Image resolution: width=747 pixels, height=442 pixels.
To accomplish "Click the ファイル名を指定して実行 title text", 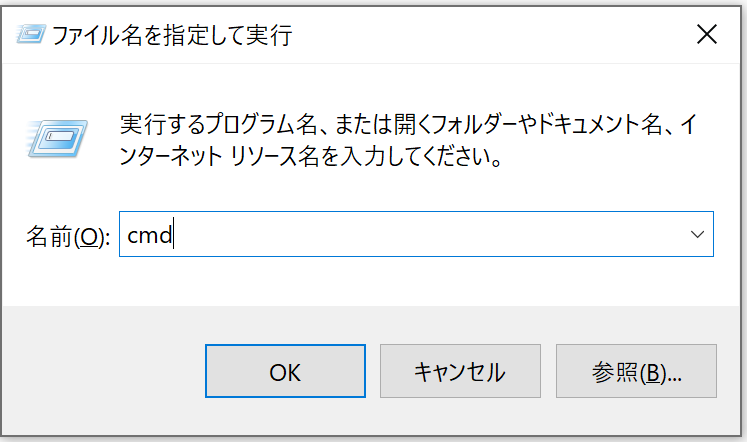I will [172, 35].
